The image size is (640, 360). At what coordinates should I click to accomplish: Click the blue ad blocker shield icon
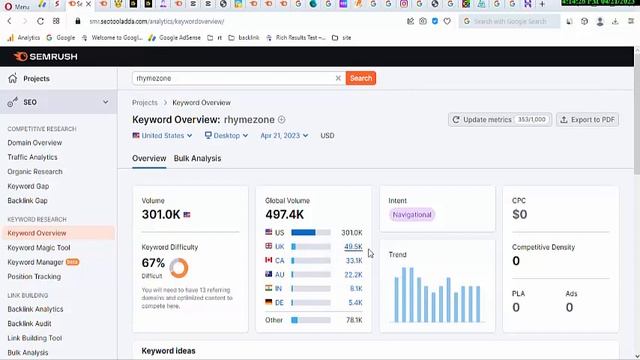tap(435, 21)
